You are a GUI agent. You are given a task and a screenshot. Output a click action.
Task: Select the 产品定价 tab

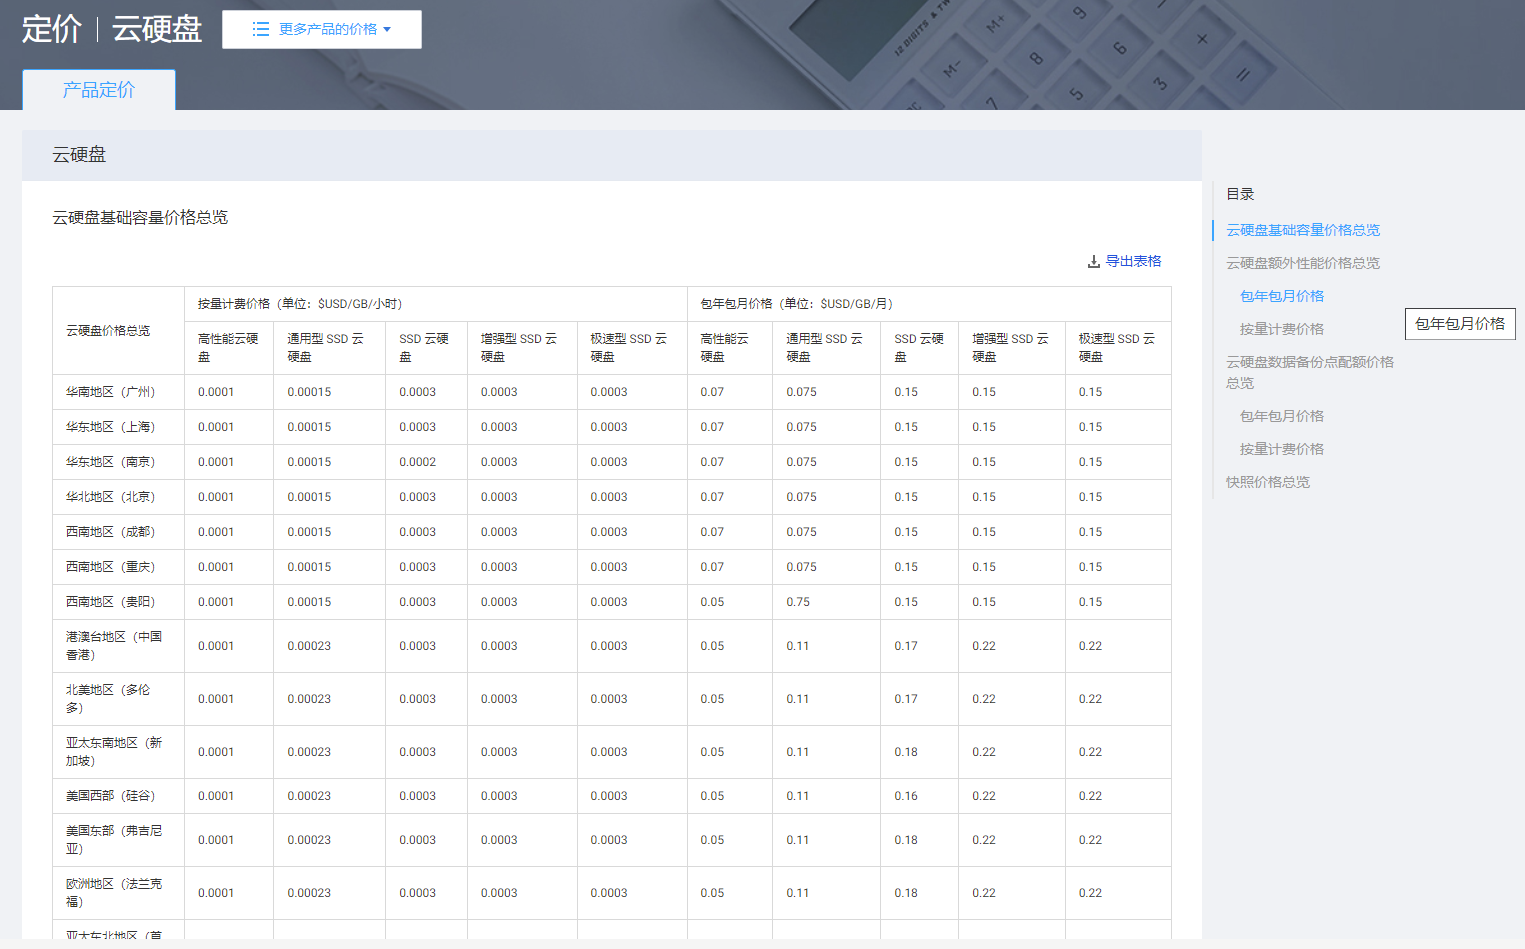[x=99, y=90]
